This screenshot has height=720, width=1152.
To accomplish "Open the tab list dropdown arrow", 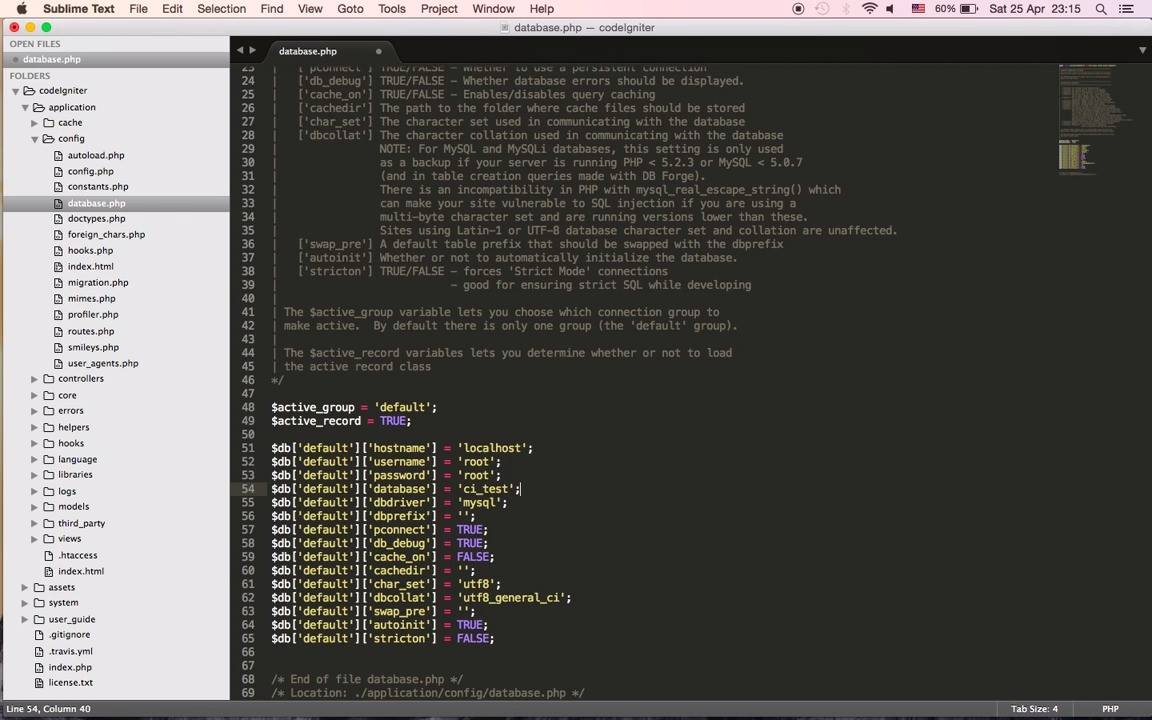I will pos(1142,51).
